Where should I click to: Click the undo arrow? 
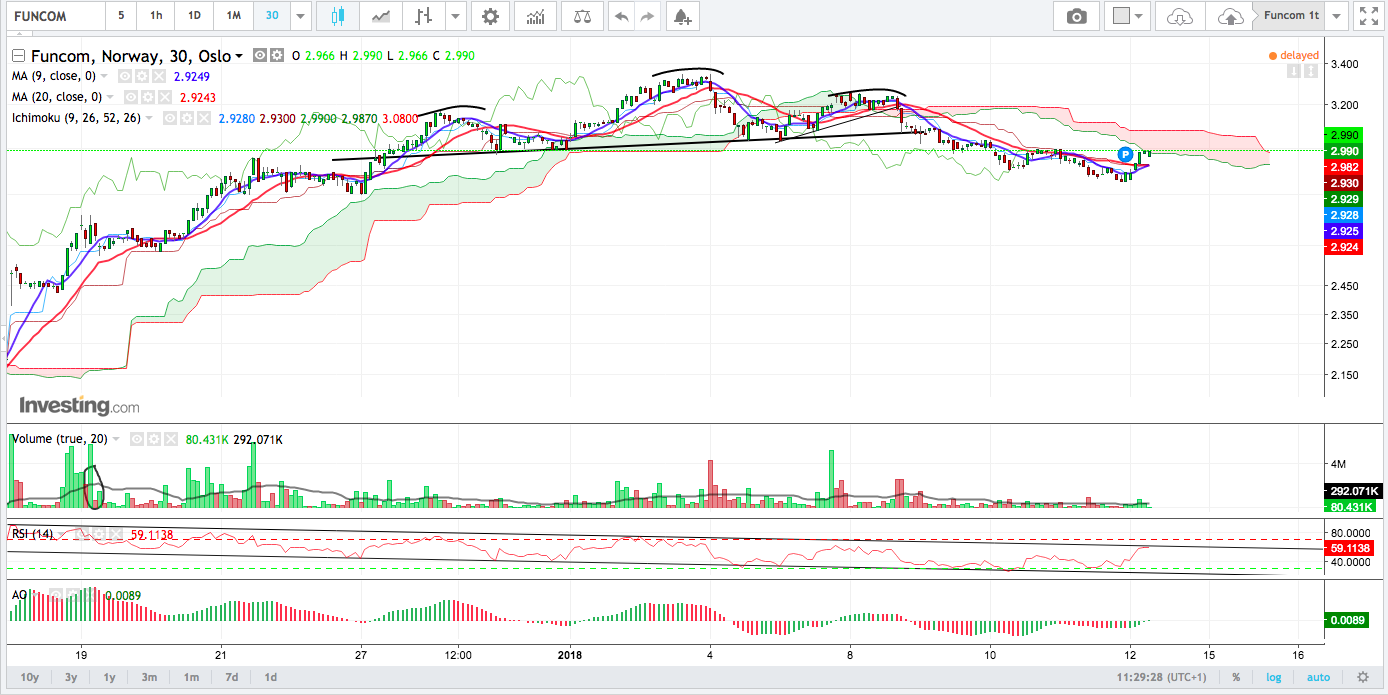coord(621,16)
